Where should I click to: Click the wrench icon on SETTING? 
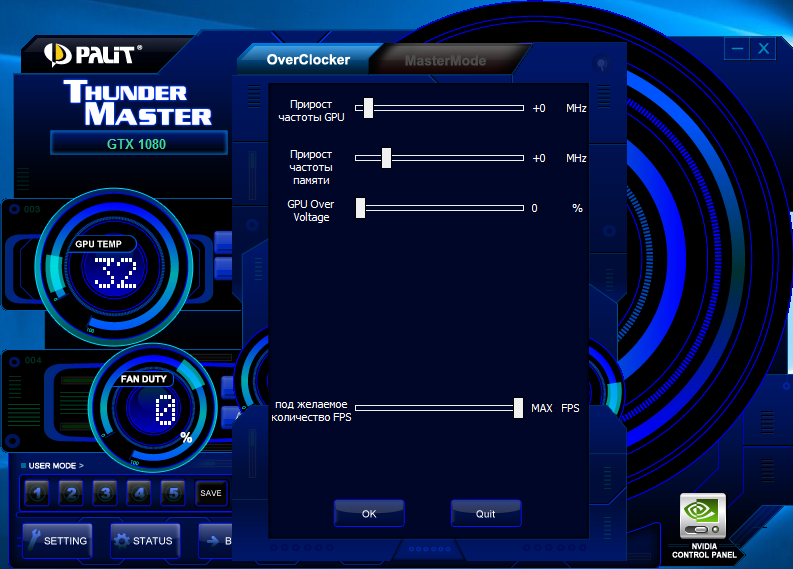[x=33, y=540]
